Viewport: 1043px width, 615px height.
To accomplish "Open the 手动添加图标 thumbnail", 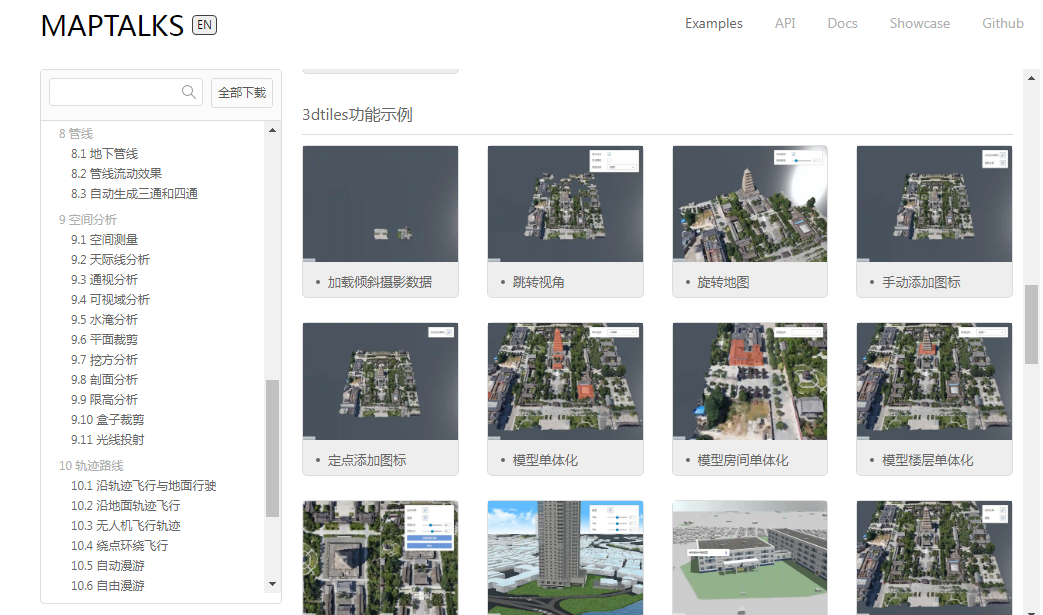I will 935,203.
